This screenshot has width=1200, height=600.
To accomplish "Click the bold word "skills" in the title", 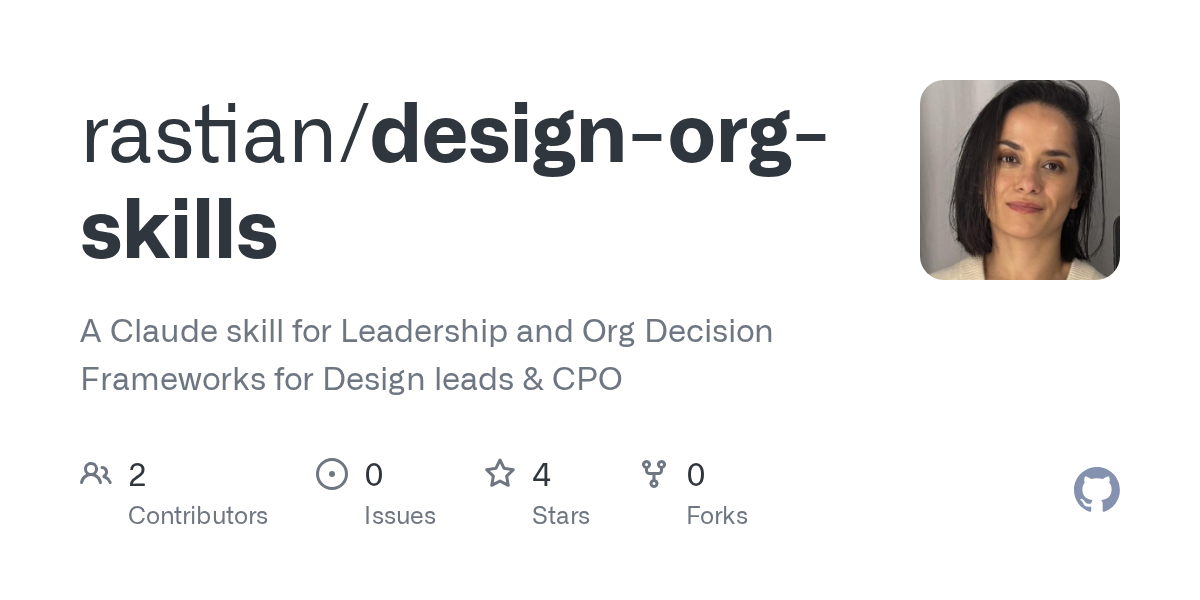I will pyautogui.click(x=179, y=229).
